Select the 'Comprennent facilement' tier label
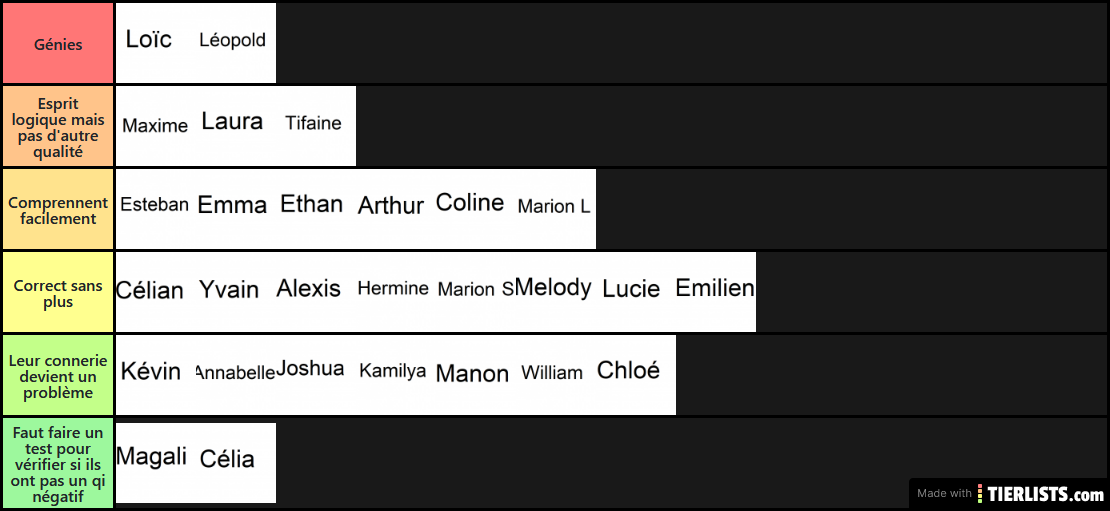1110x511 pixels. pyautogui.click(x=58, y=209)
